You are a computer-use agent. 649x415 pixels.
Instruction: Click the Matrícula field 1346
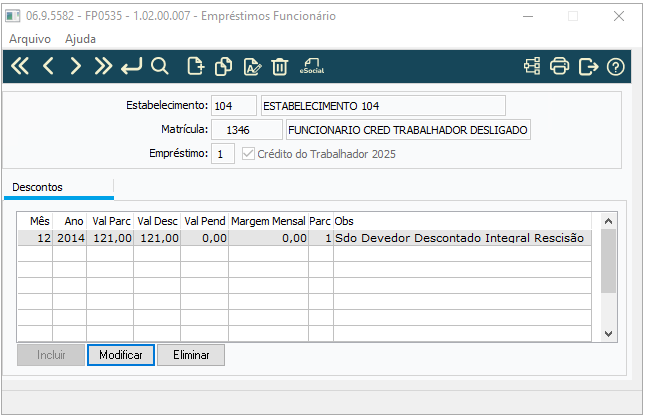point(247,130)
